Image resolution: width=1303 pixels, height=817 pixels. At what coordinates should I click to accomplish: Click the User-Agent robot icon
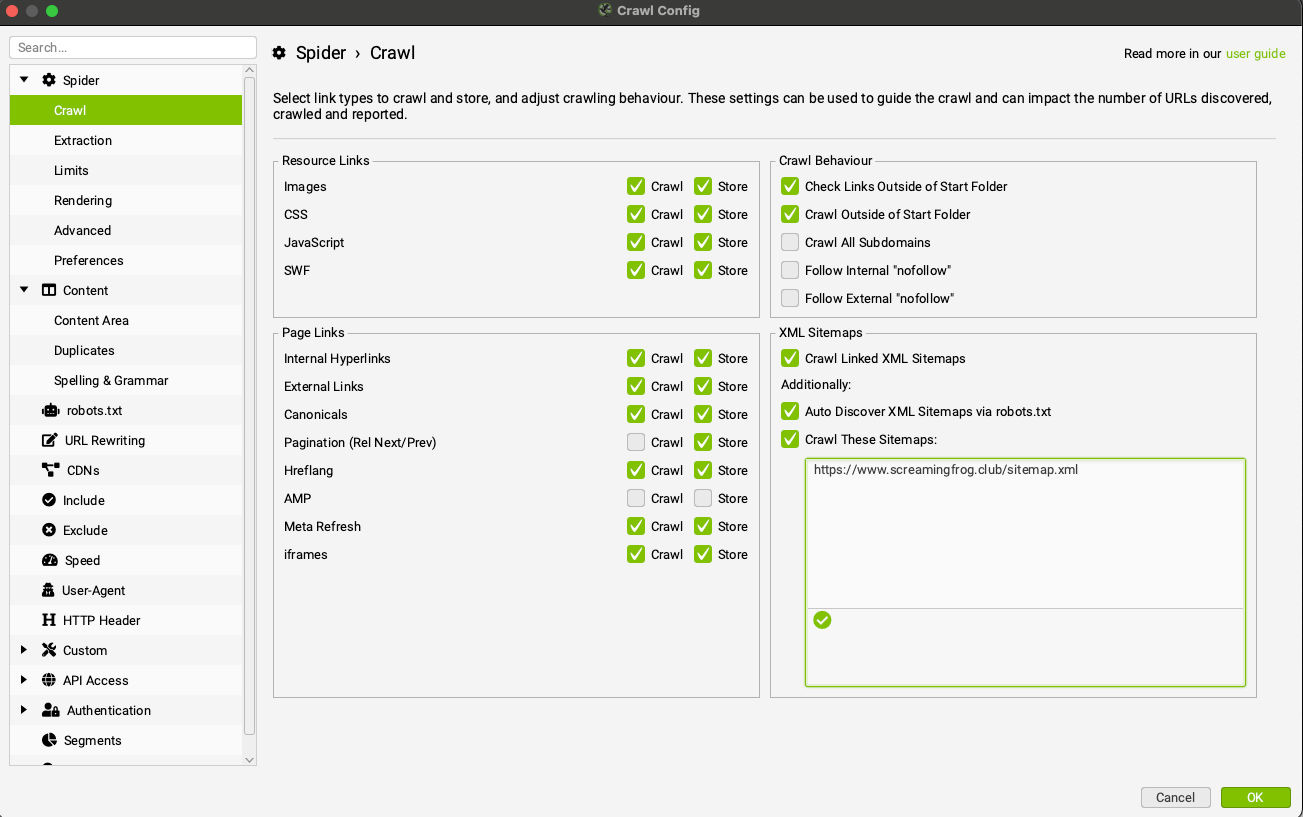tap(50, 590)
